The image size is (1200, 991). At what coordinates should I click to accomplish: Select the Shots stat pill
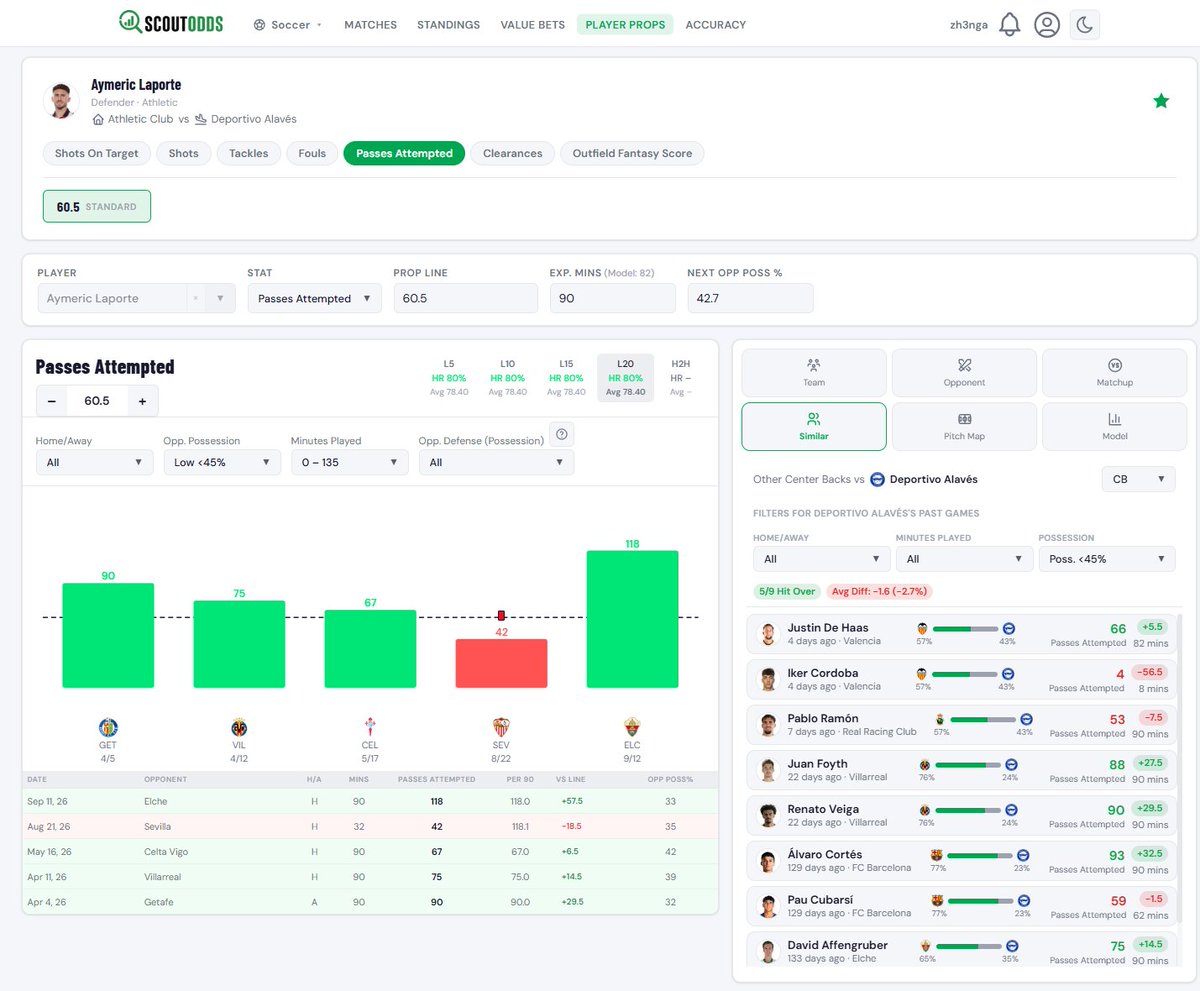[184, 153]
